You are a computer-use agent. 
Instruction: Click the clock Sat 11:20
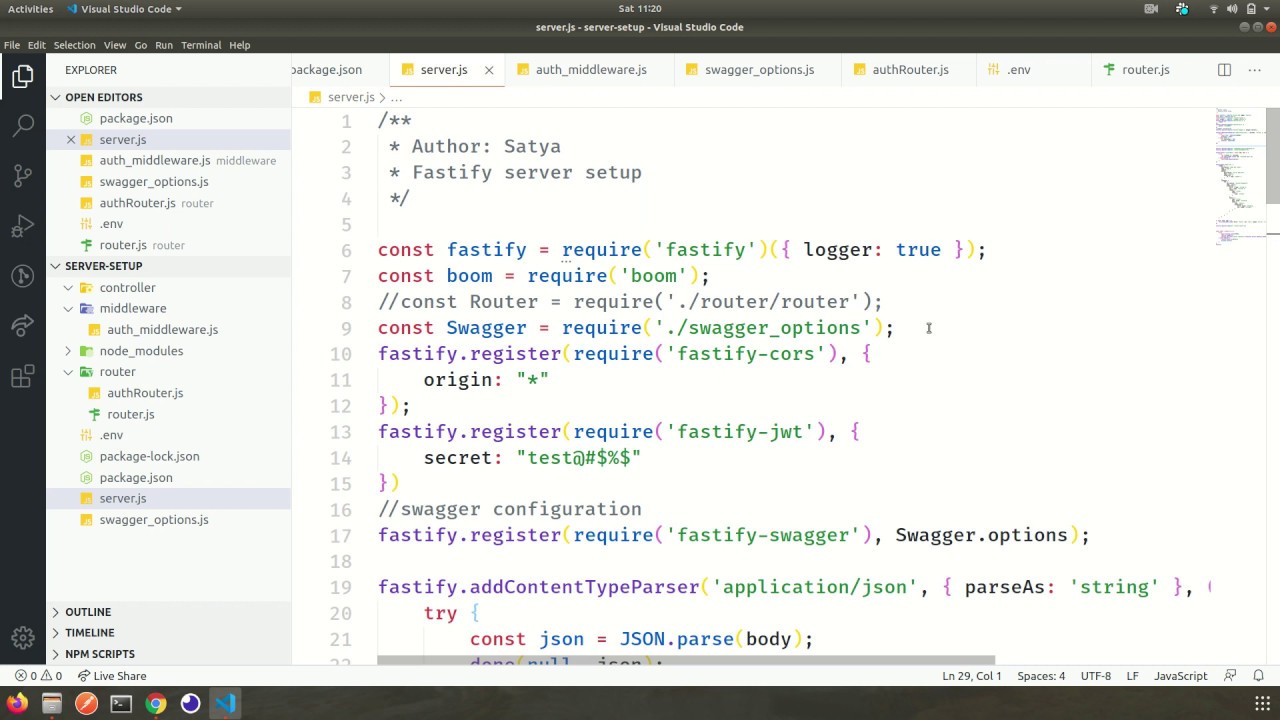(x=640, y=9)
